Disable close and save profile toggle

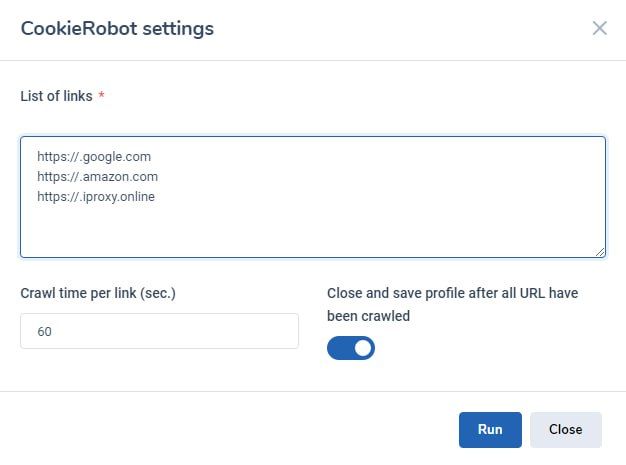(351, 348)
